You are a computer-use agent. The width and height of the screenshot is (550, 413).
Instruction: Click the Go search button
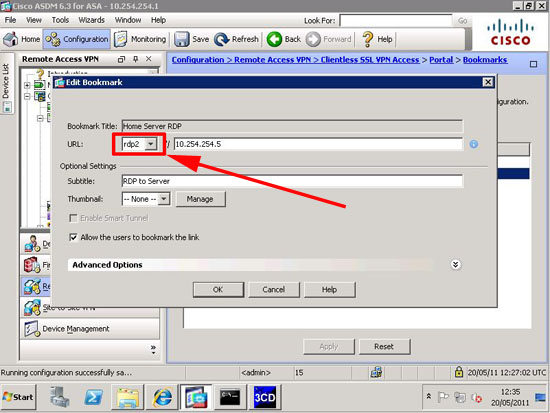coord(462,21)
